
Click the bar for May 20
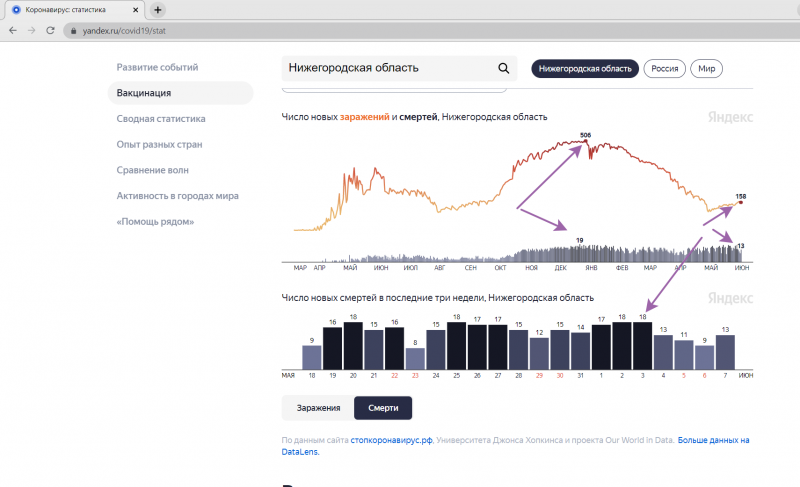pos(352,343)
